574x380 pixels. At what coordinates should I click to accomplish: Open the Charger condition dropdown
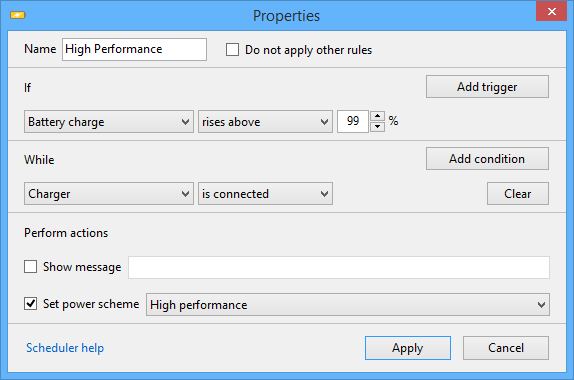point(109,194)
